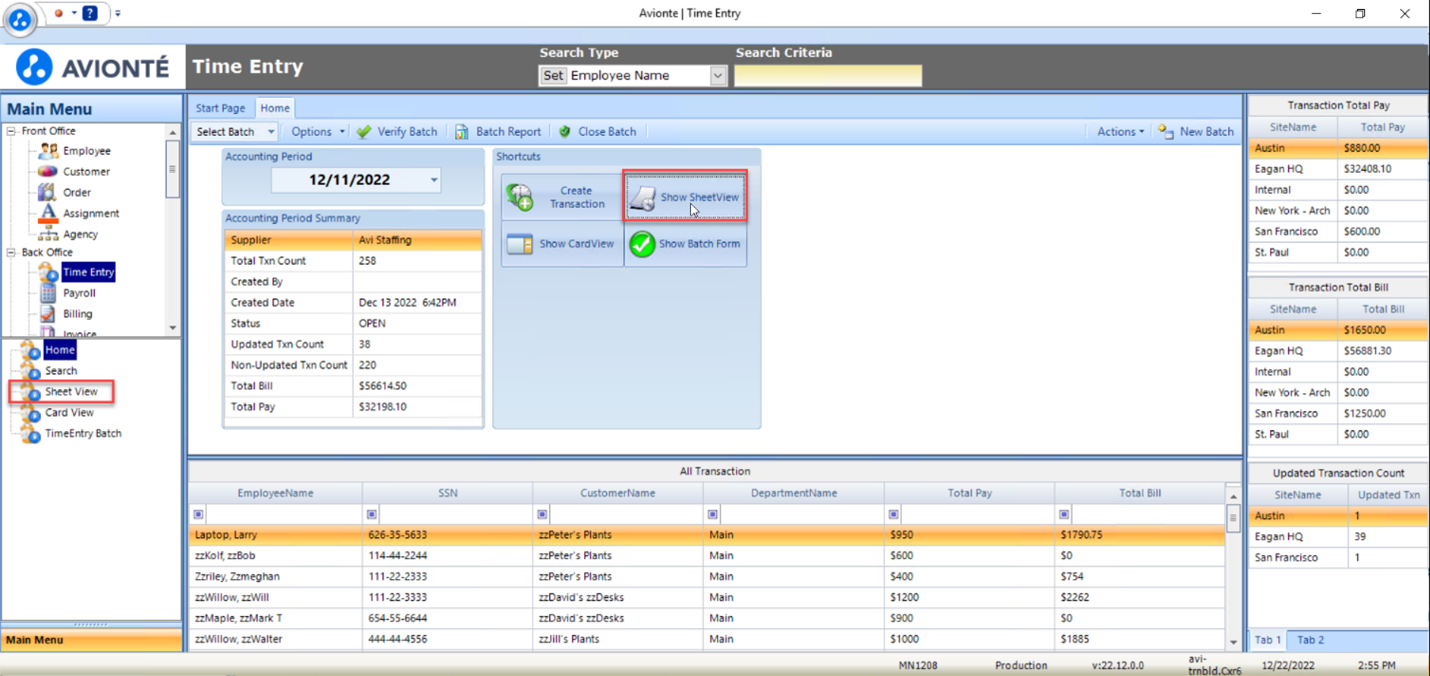The image size is (1430, 676).
Task: Sort by the SSN column header
Action: 448,493
